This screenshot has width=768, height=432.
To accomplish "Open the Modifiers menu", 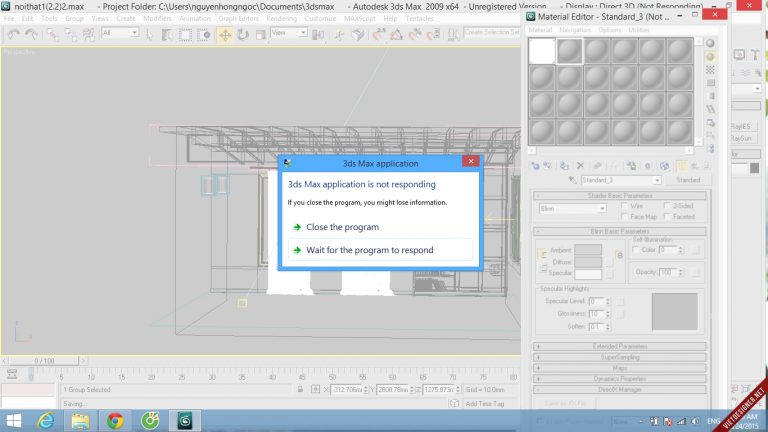I will [157, 19].
